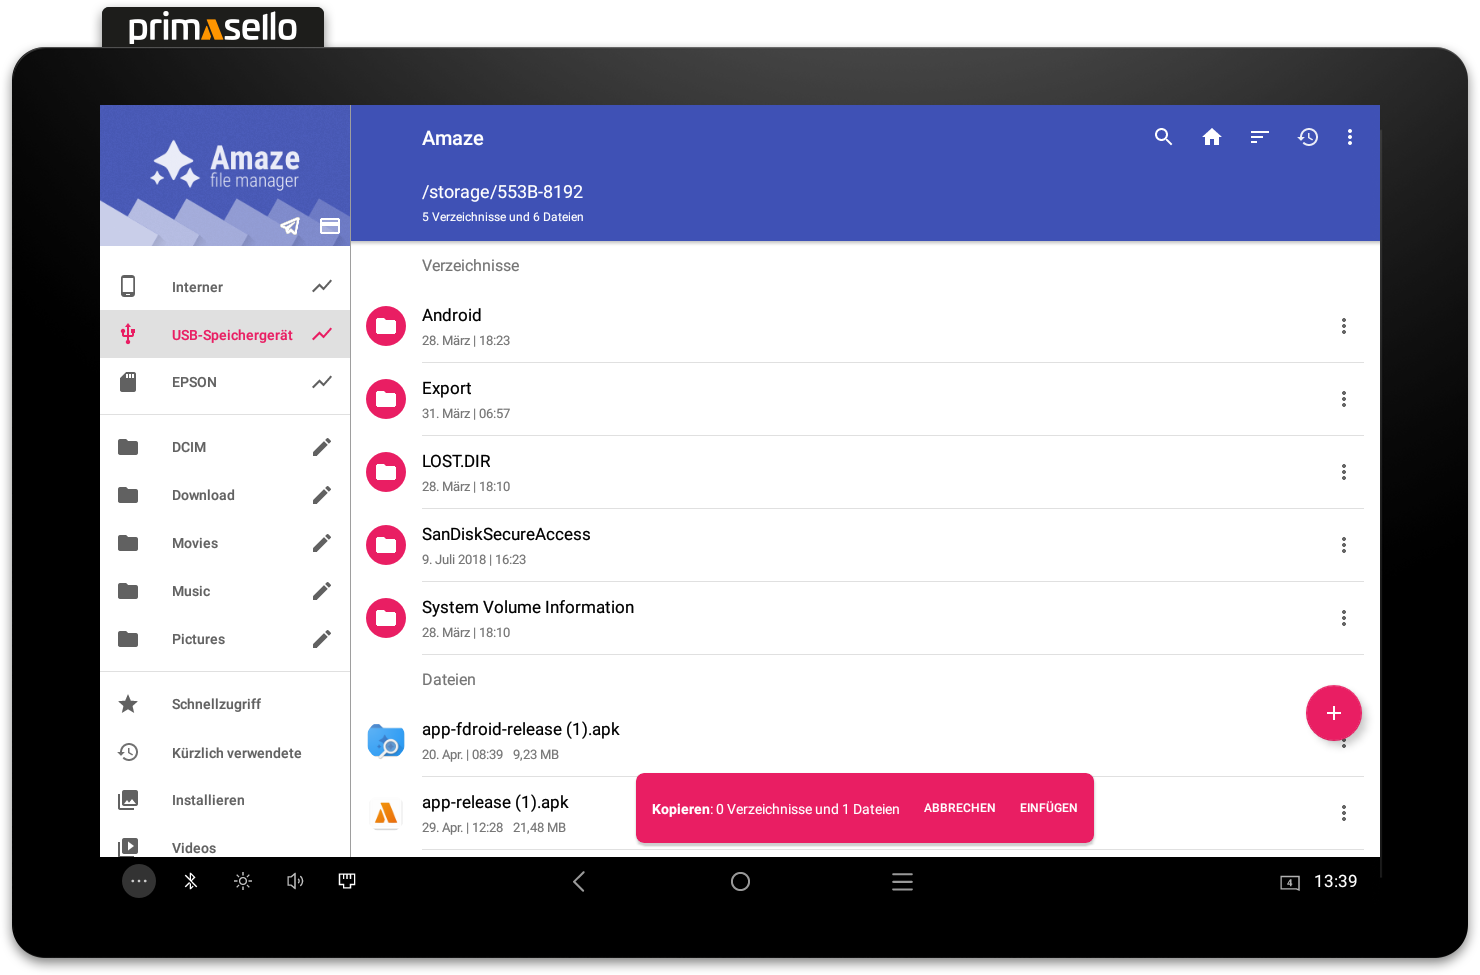
Task: Tap the pink add floating button
Action: click(x=1333, y=713)
